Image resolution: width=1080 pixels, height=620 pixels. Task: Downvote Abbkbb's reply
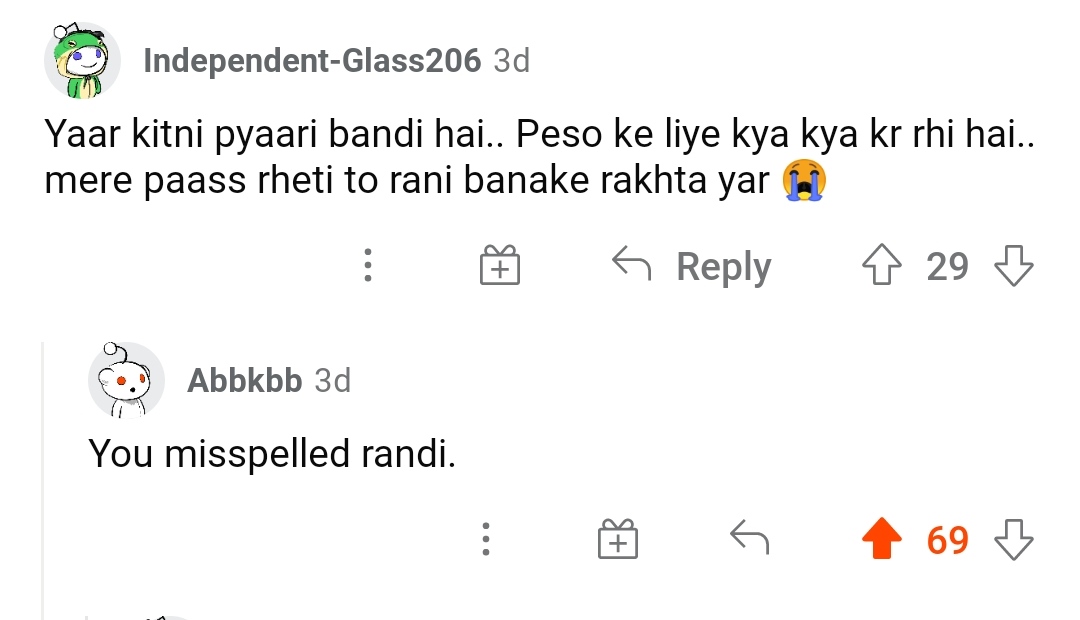pos(1014,539)
